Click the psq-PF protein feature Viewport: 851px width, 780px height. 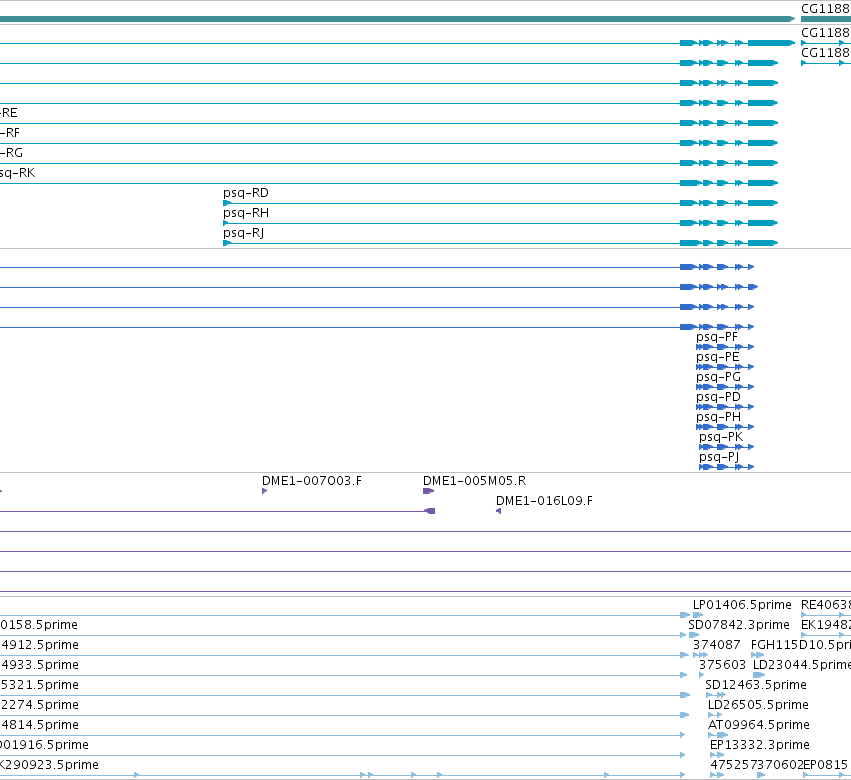725,347
